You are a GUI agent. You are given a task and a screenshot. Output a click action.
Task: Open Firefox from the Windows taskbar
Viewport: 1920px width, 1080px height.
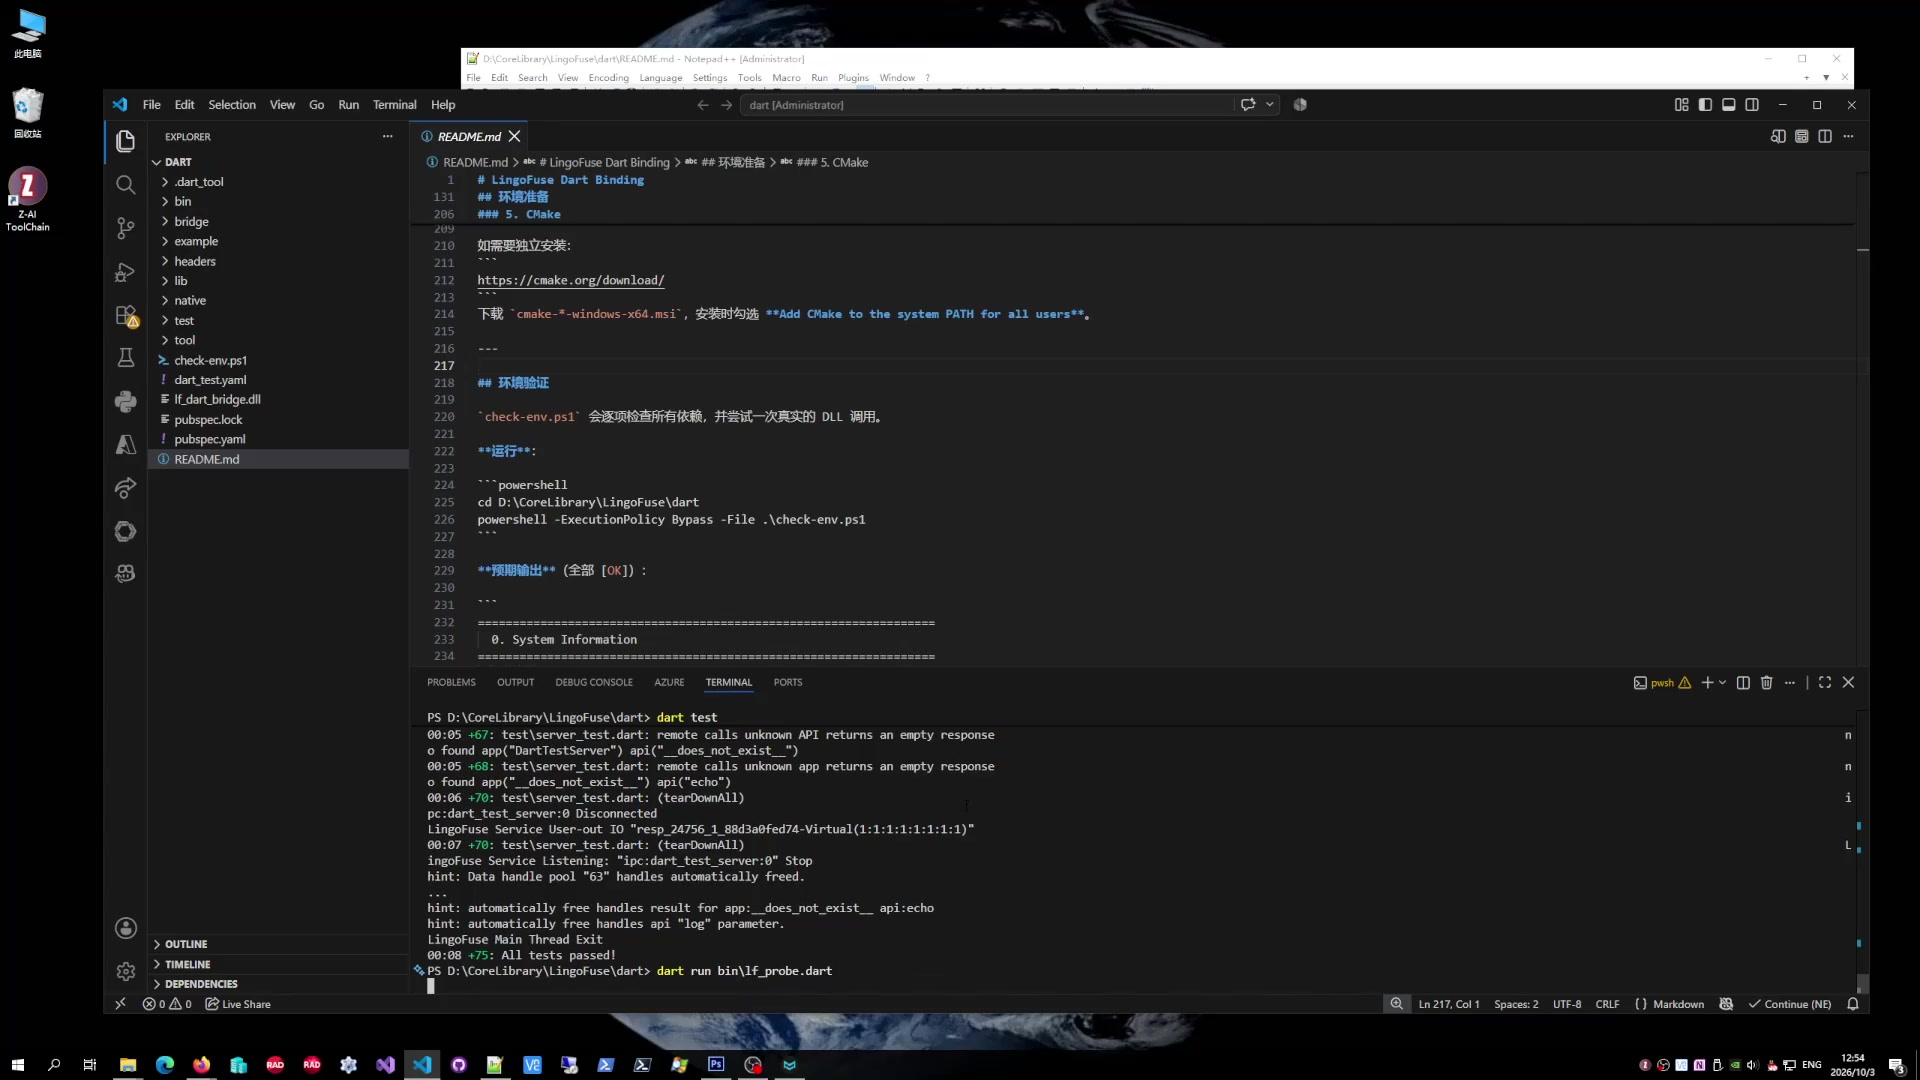tap(202, 1065)
